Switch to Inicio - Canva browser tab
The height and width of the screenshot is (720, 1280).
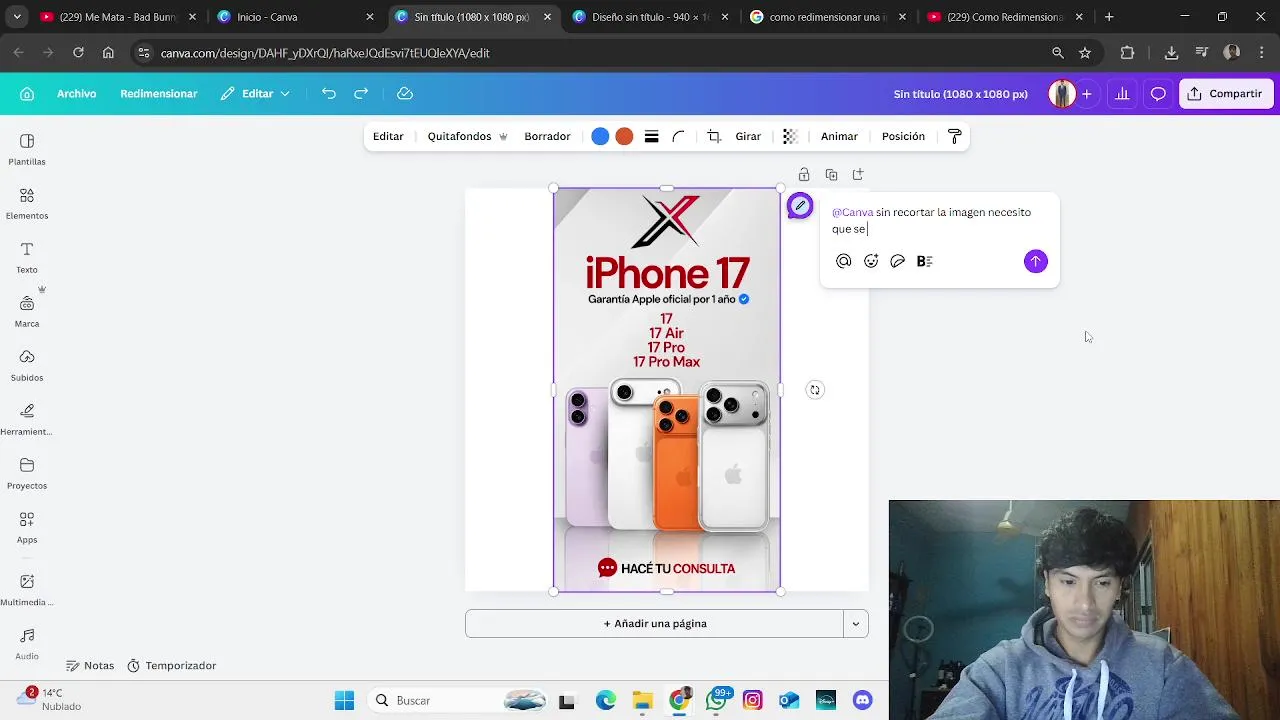(296, 17)
